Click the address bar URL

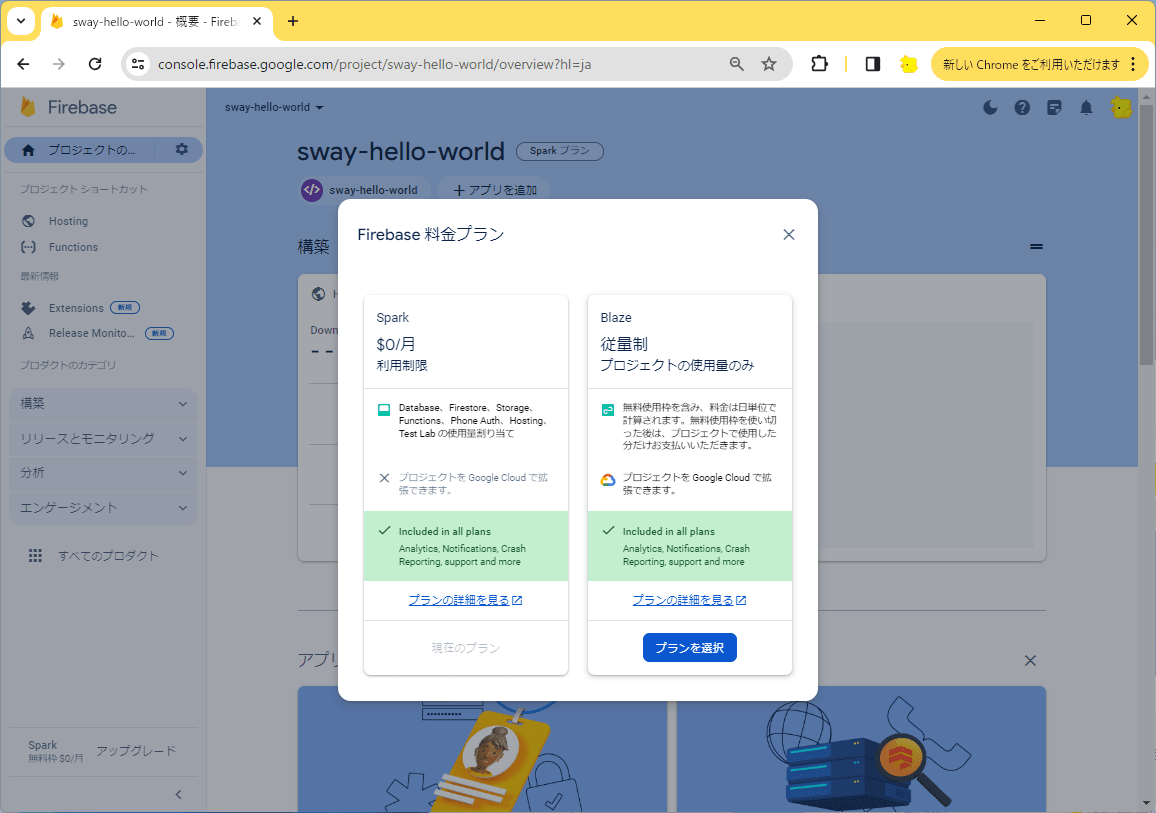(x=375, y=64)
